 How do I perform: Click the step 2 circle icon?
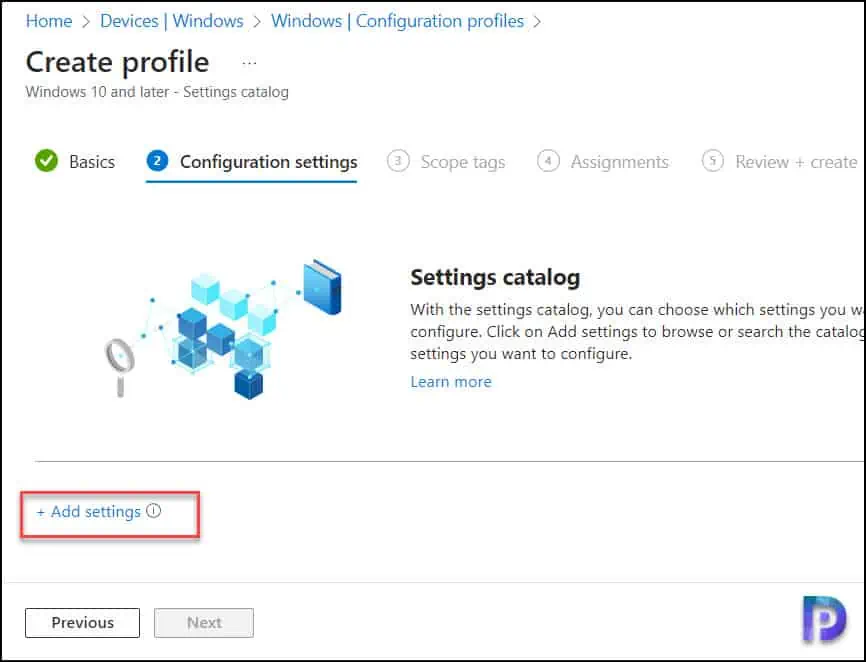point(157,161)
